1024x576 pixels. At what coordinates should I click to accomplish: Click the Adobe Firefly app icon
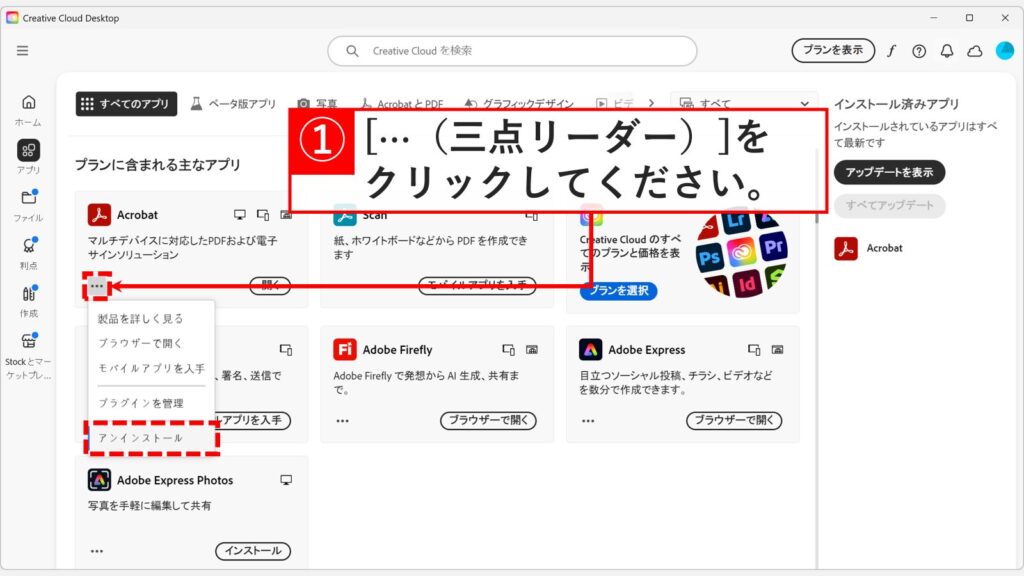point(345,349)
